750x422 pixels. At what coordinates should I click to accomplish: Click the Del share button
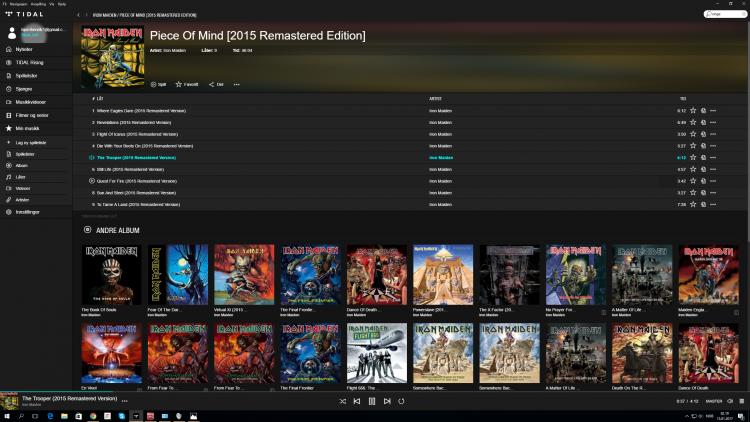coord(216,84)
